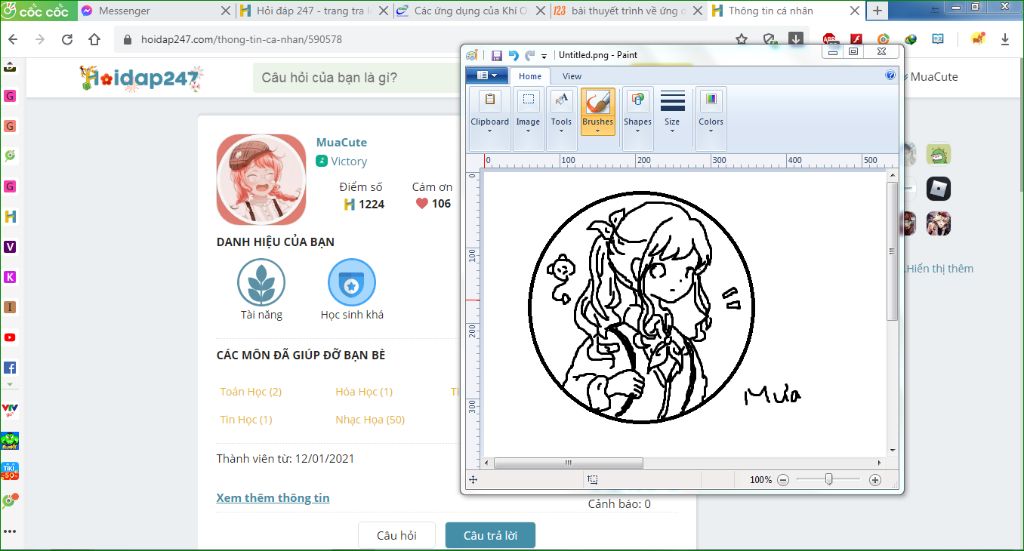
Task: Click the Hiển thị thêm link
Action: coord(940,268)
